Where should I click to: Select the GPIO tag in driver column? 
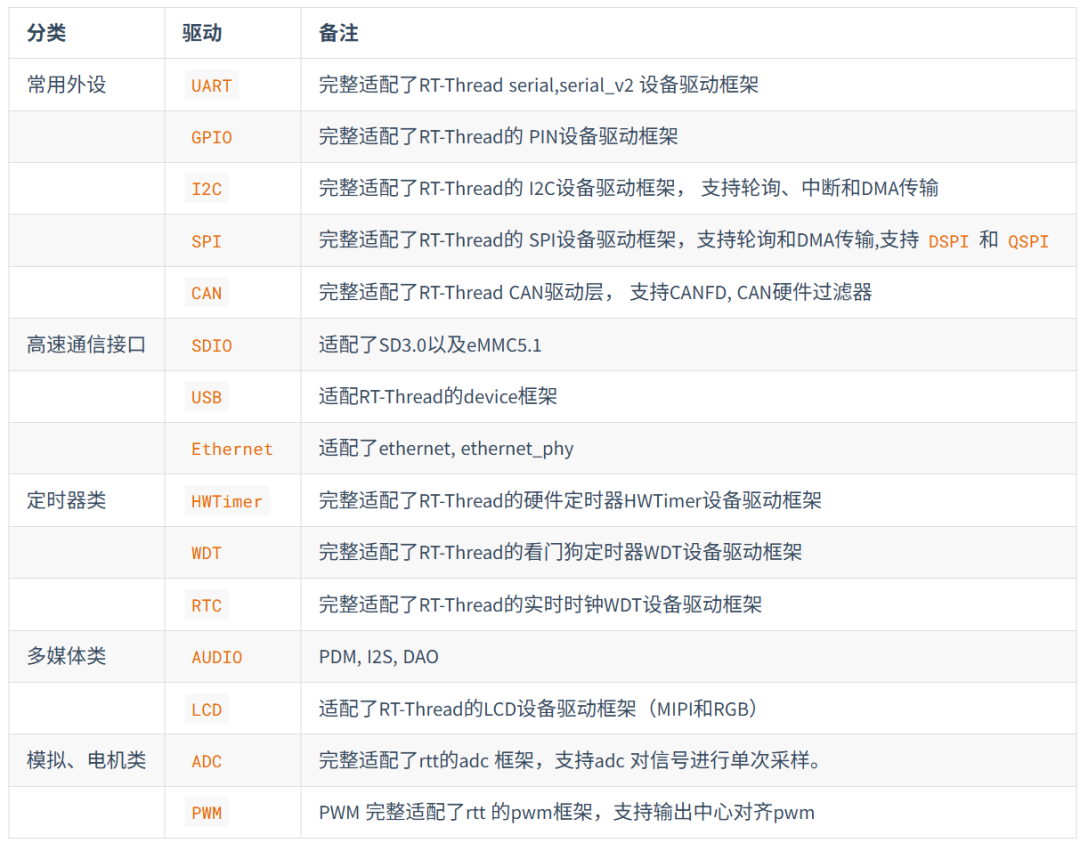211,138
